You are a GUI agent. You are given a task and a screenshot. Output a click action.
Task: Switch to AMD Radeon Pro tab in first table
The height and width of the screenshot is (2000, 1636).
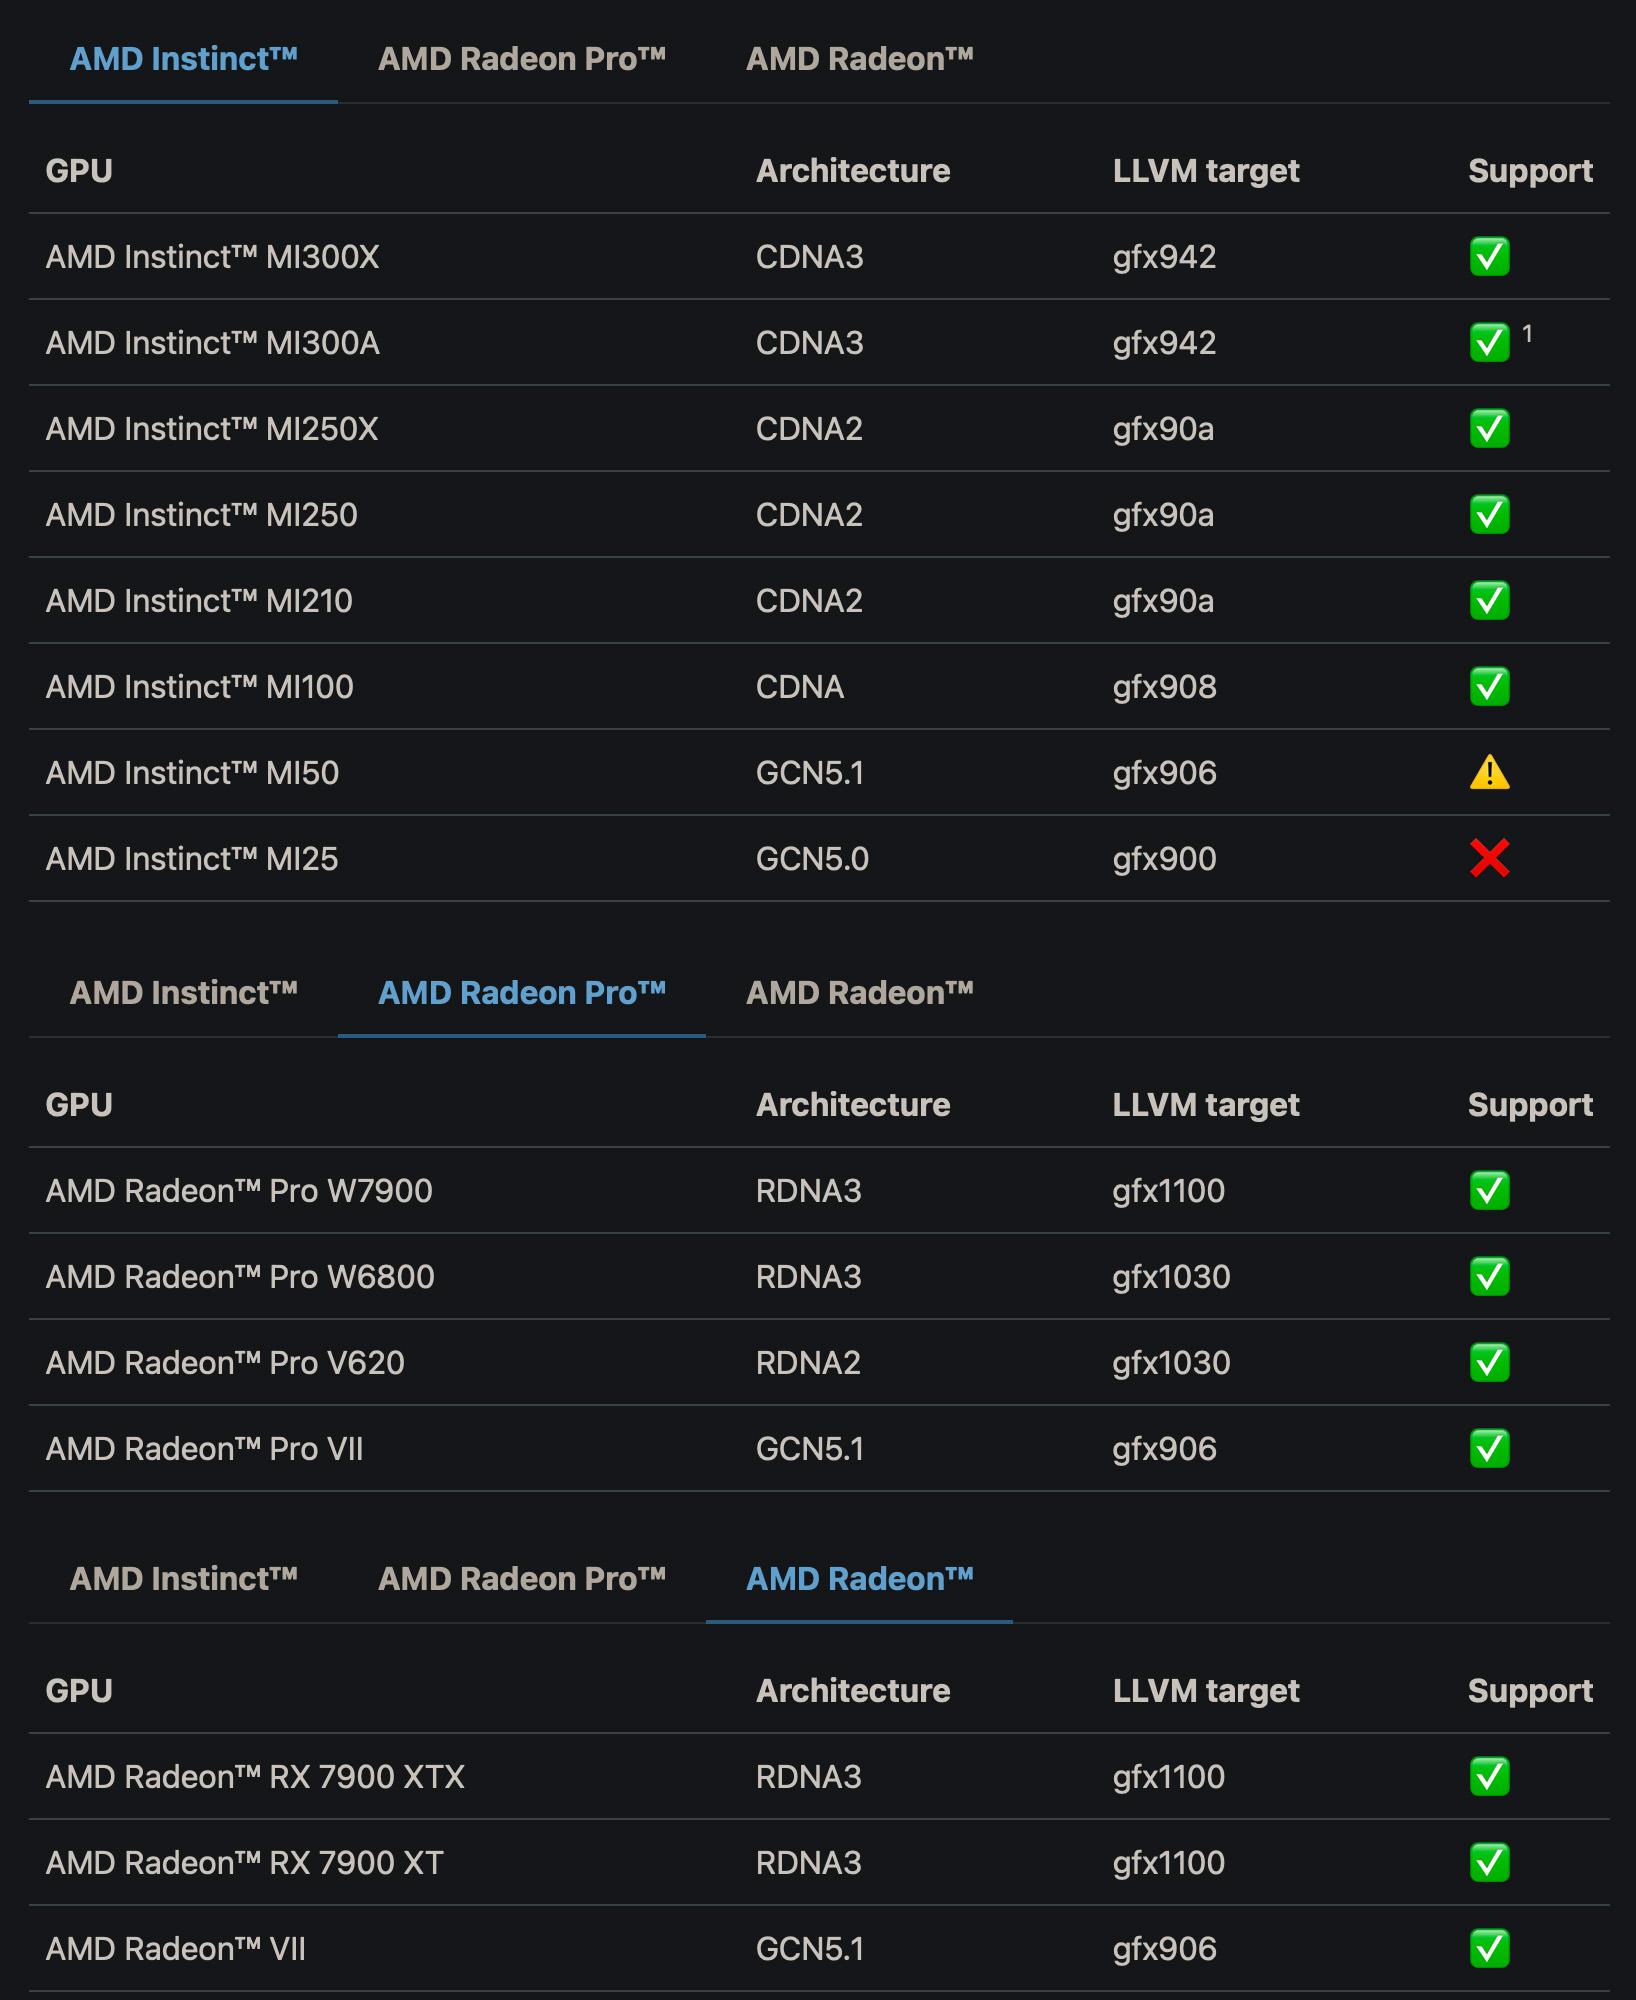tap(521, 59)
